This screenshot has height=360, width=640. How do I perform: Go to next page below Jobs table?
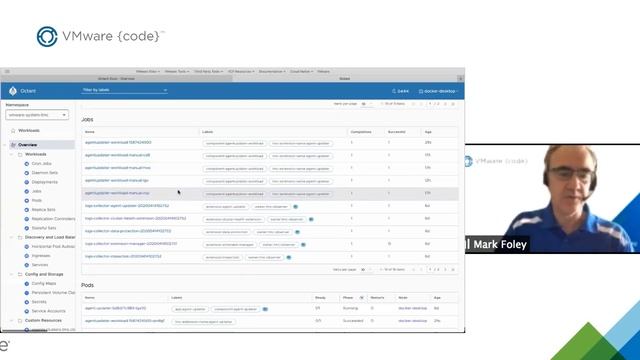445,270
